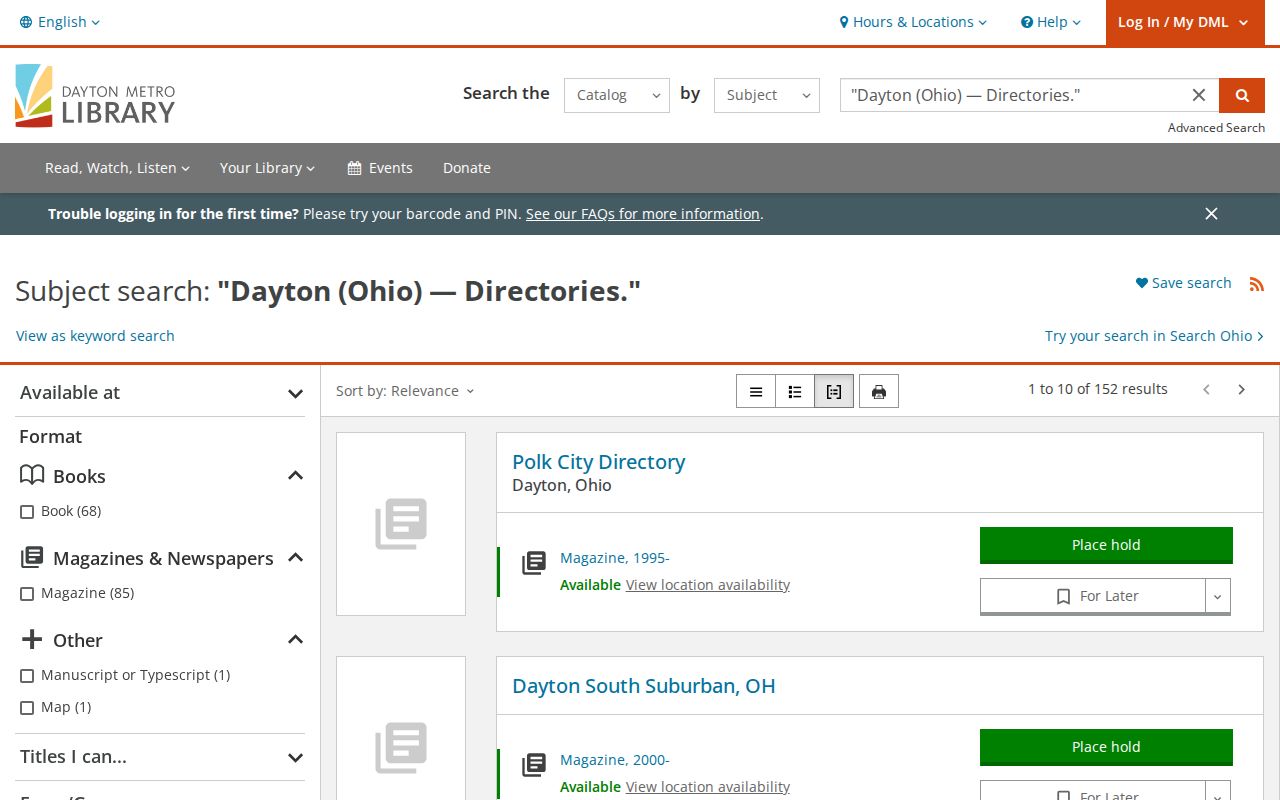The width and height of the screenshot is (1280, 800).
Task: Check the Magazine (85) filter
Action: click(x=27, y=594)
